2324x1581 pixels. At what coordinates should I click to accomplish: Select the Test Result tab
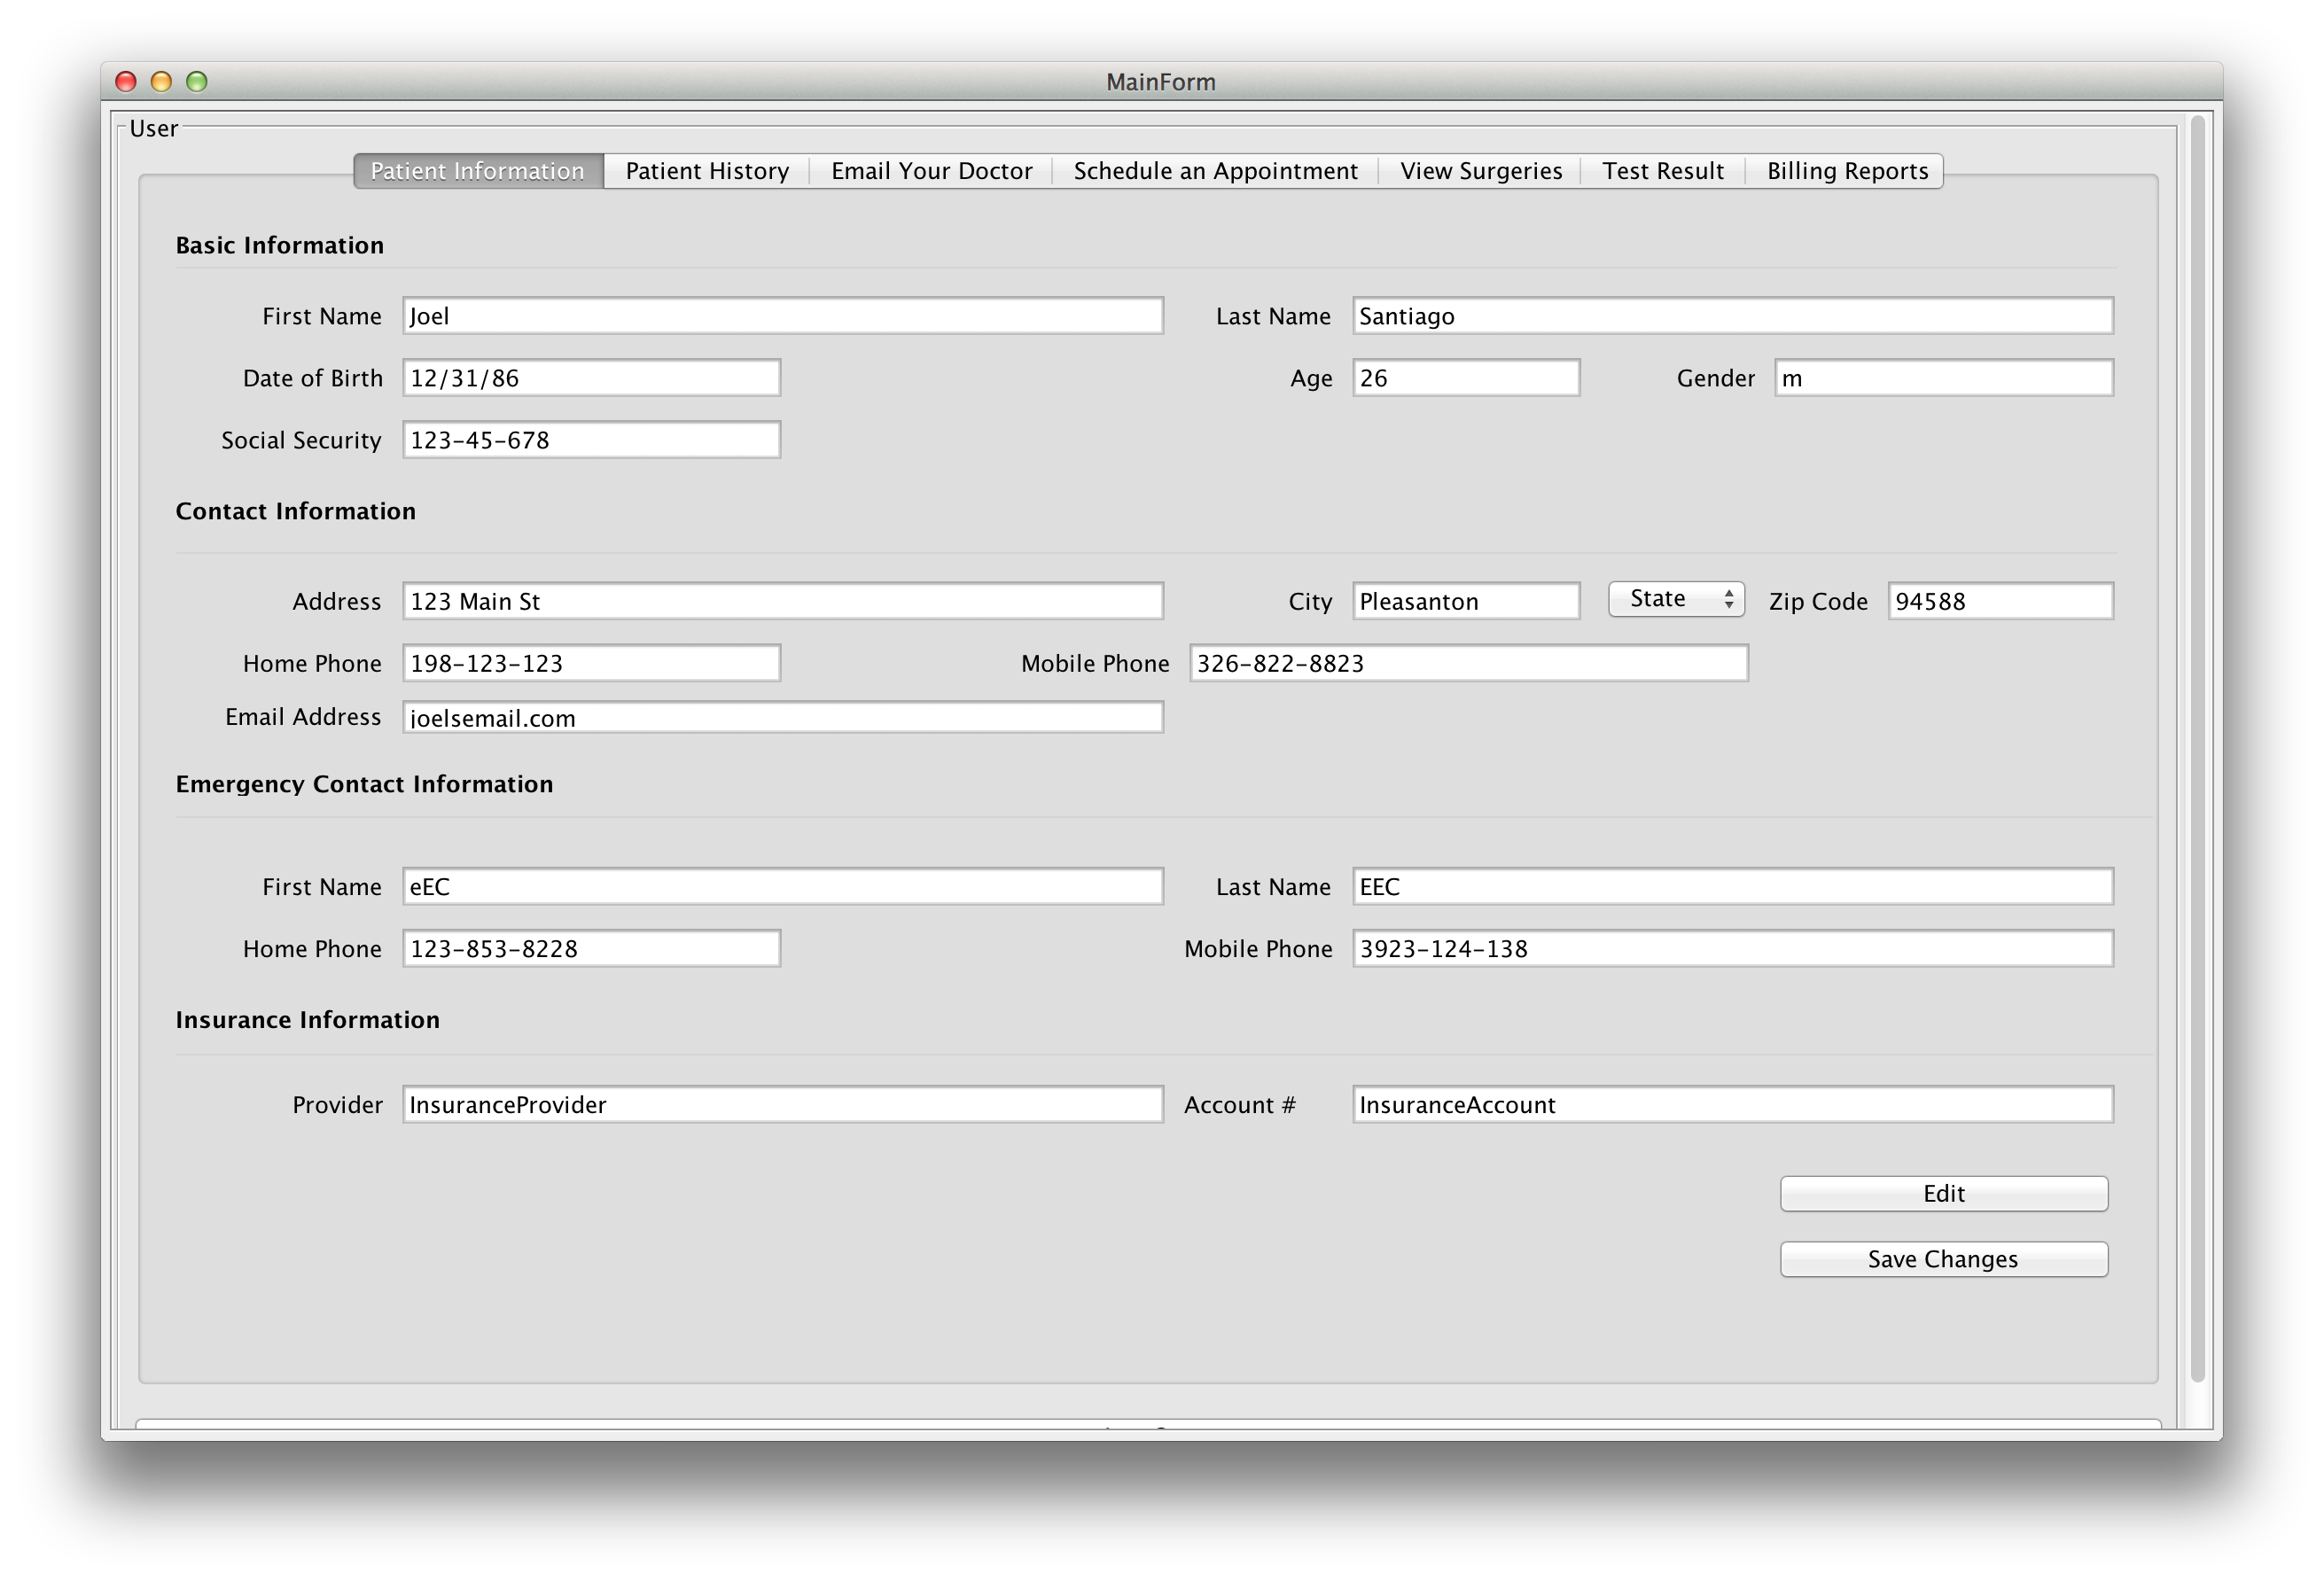coord(1662,171)
